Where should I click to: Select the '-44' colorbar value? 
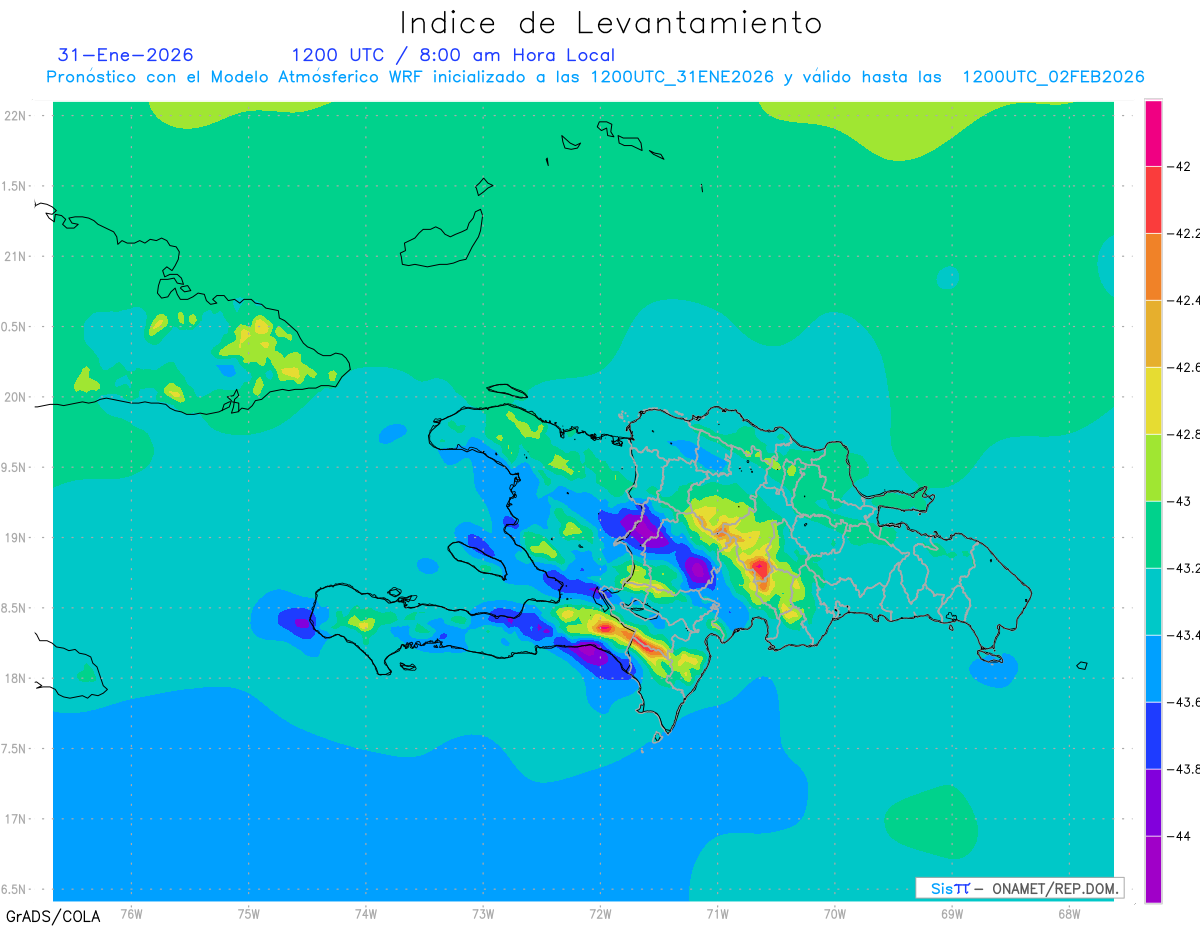pyautogui.click(x=1179, y=836)
